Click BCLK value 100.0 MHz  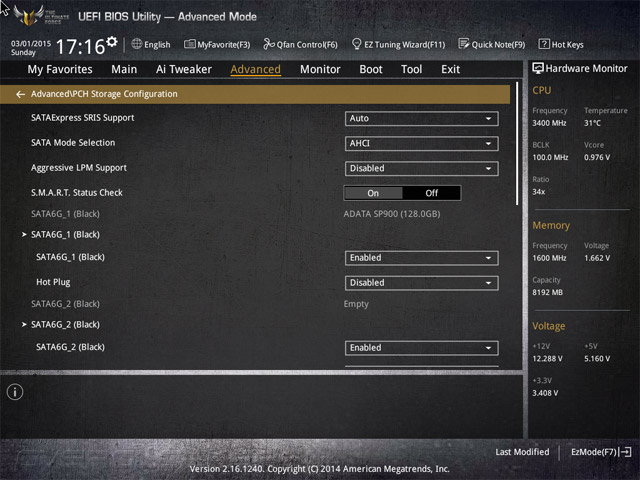tap(550, 157)
